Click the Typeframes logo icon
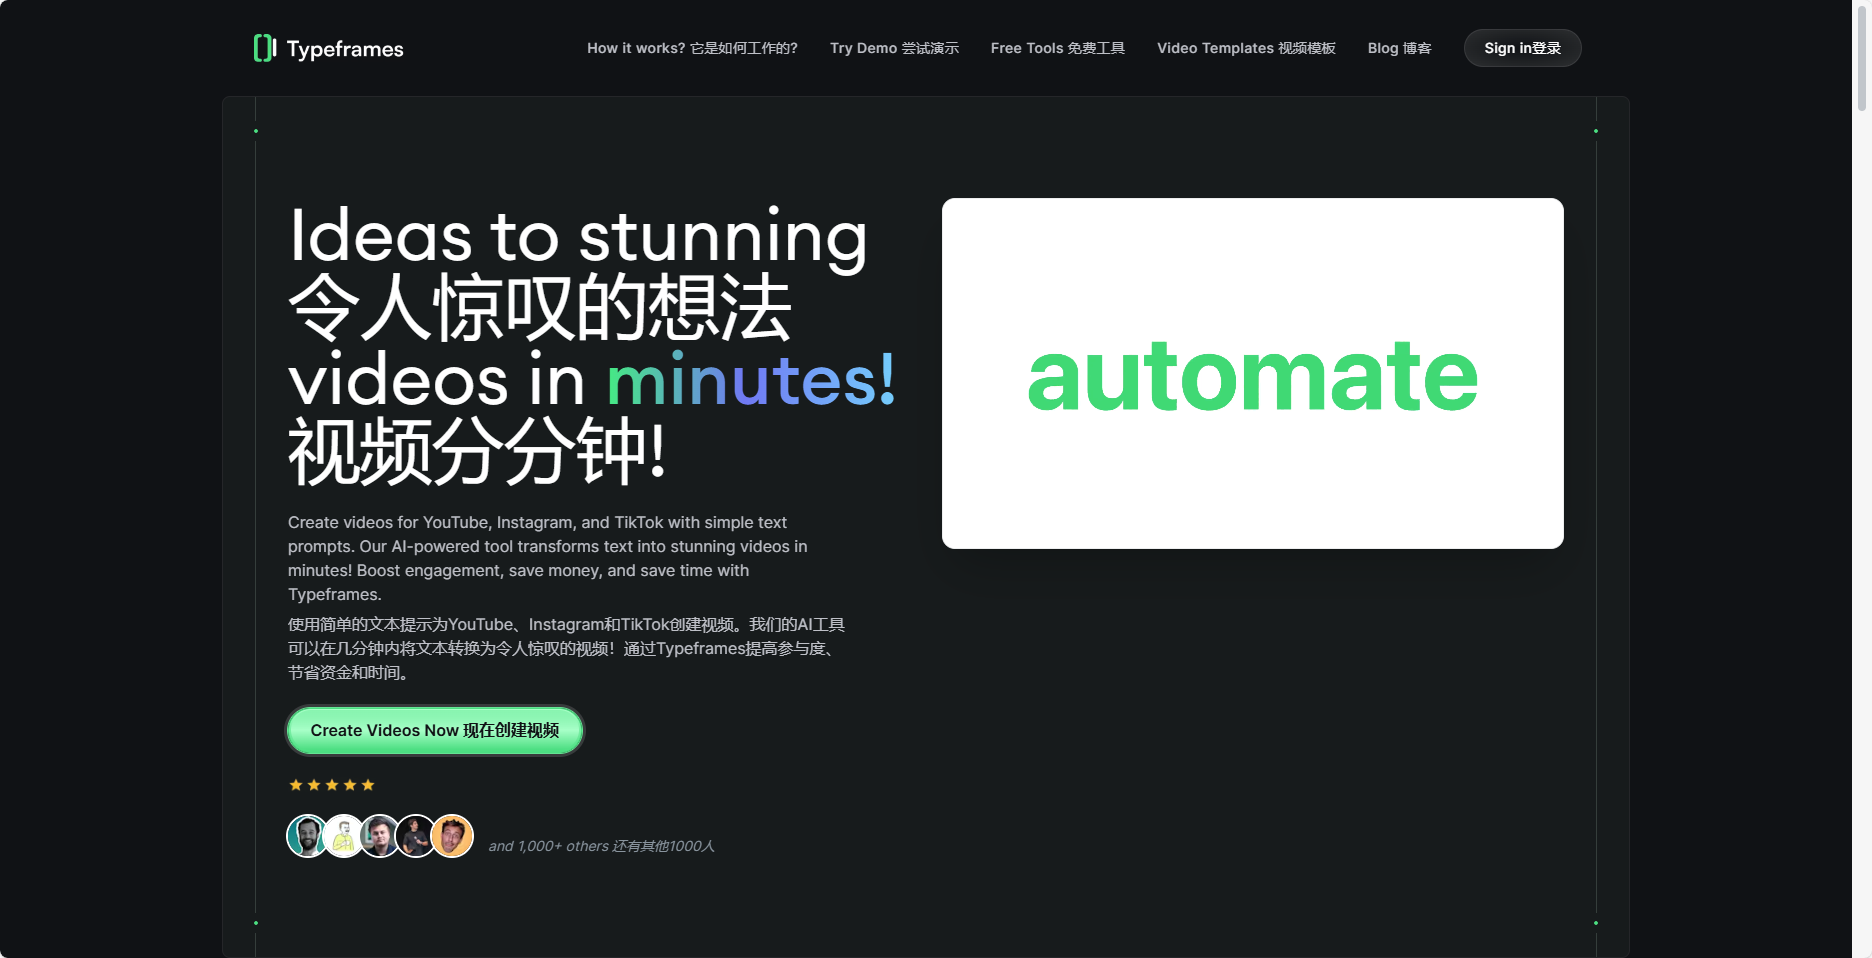This screenshot has width=1872, height=958. (264, 48)
